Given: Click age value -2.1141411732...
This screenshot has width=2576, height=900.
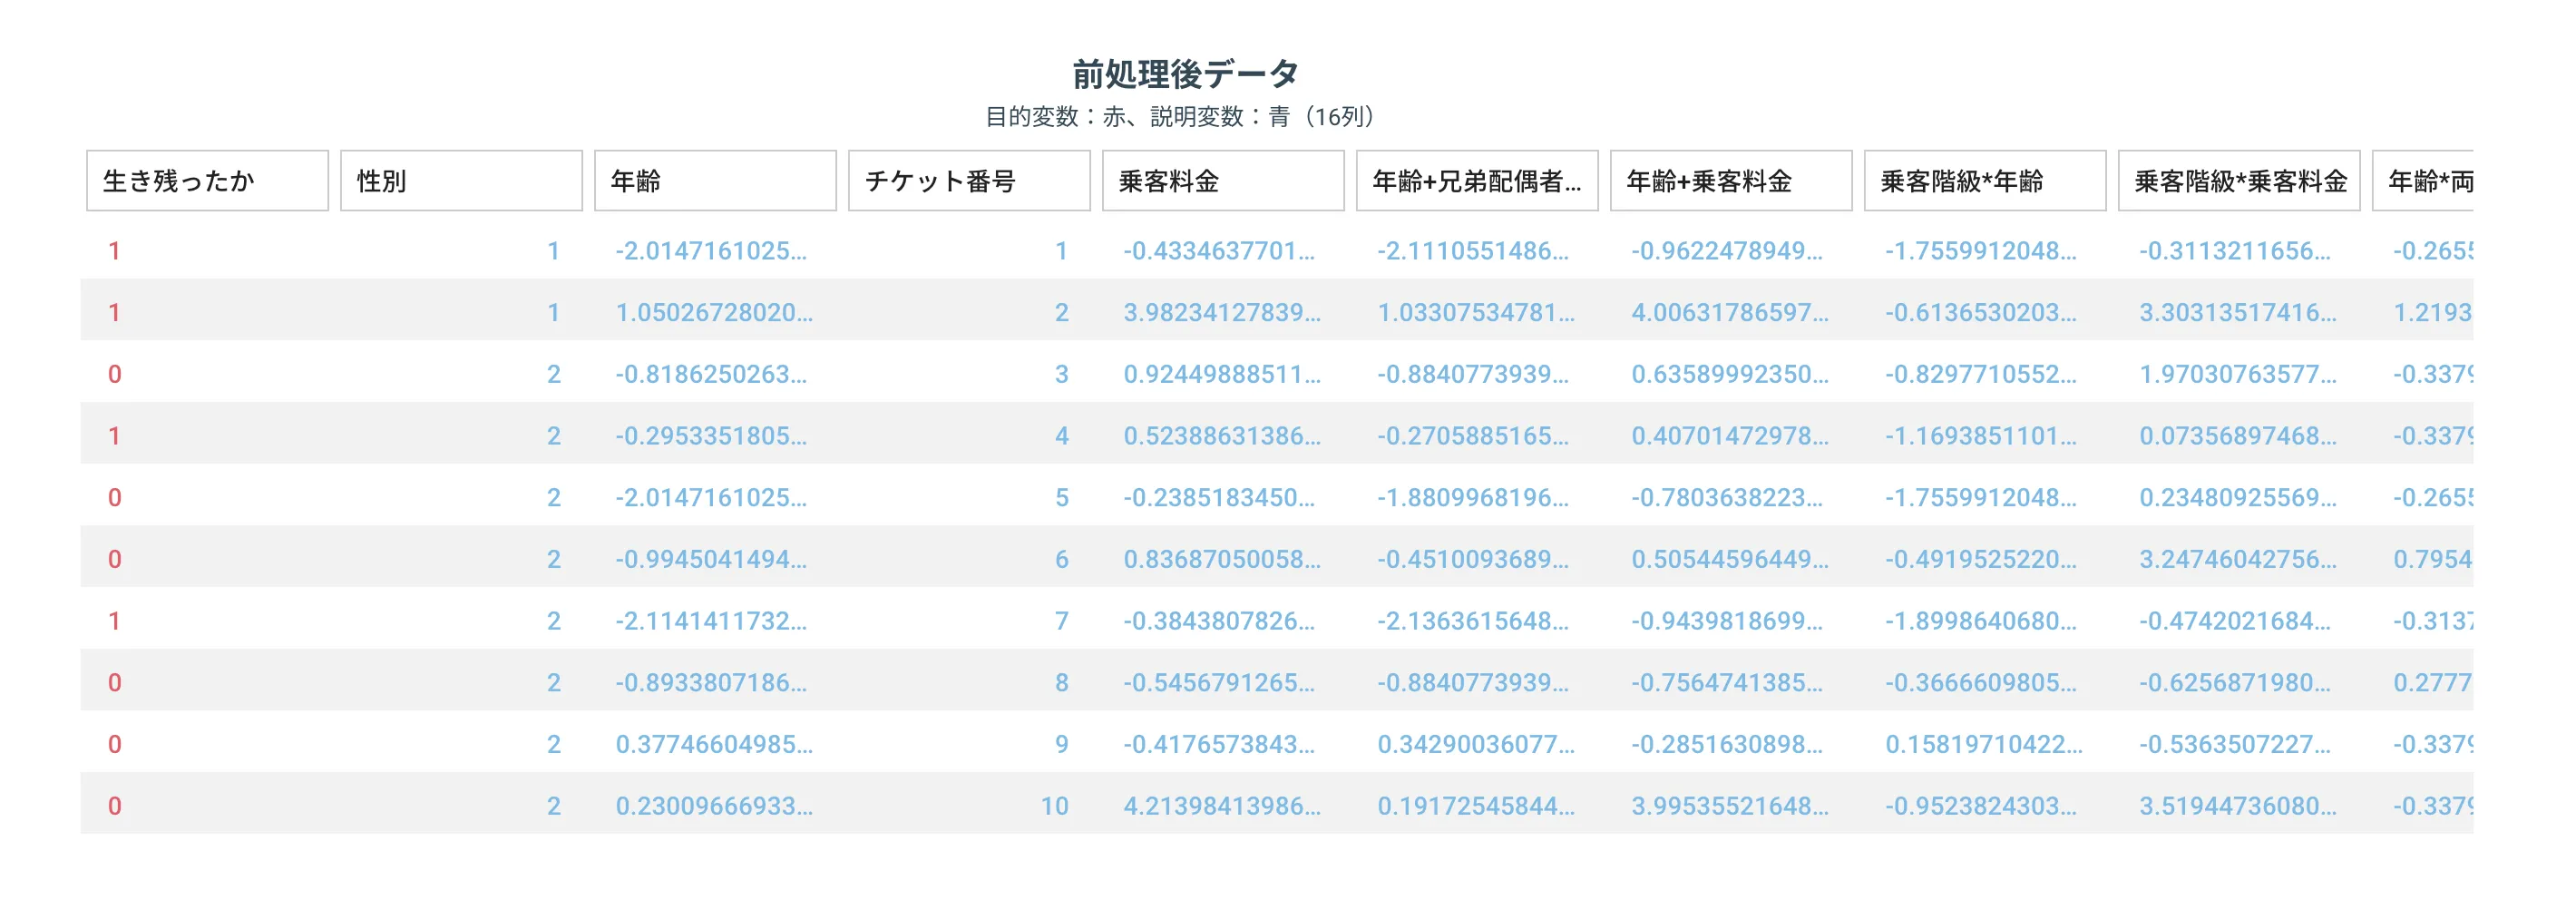Looking at the screenshot, I should coord(711,621).
